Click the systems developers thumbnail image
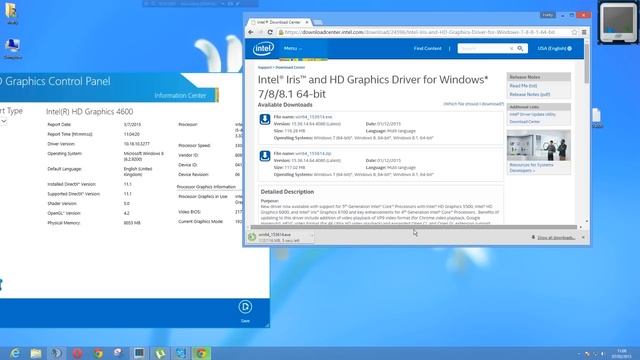640x360 pixels. tap(538, 145)
